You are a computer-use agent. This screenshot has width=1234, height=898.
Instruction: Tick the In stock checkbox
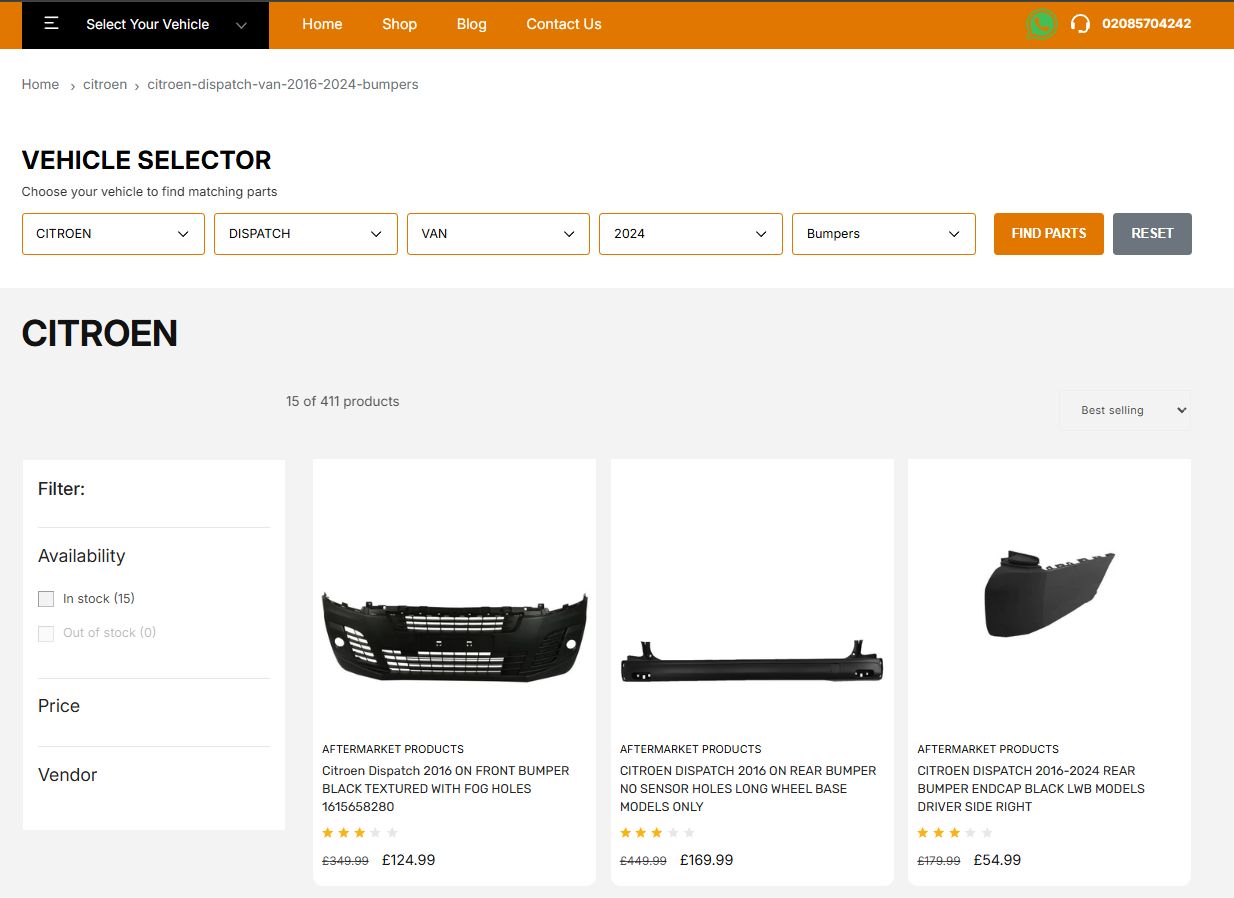click(46, 599)
